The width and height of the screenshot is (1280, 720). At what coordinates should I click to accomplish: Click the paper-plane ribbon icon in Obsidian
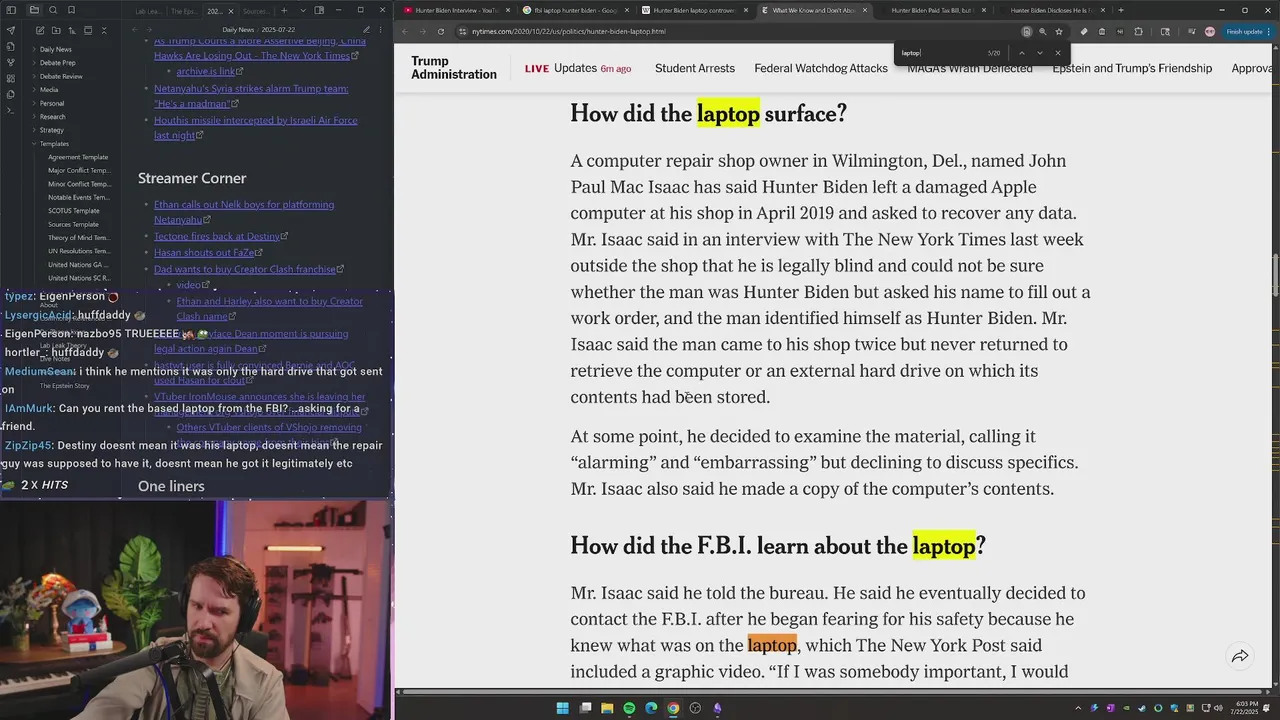[x=11, y=30]
